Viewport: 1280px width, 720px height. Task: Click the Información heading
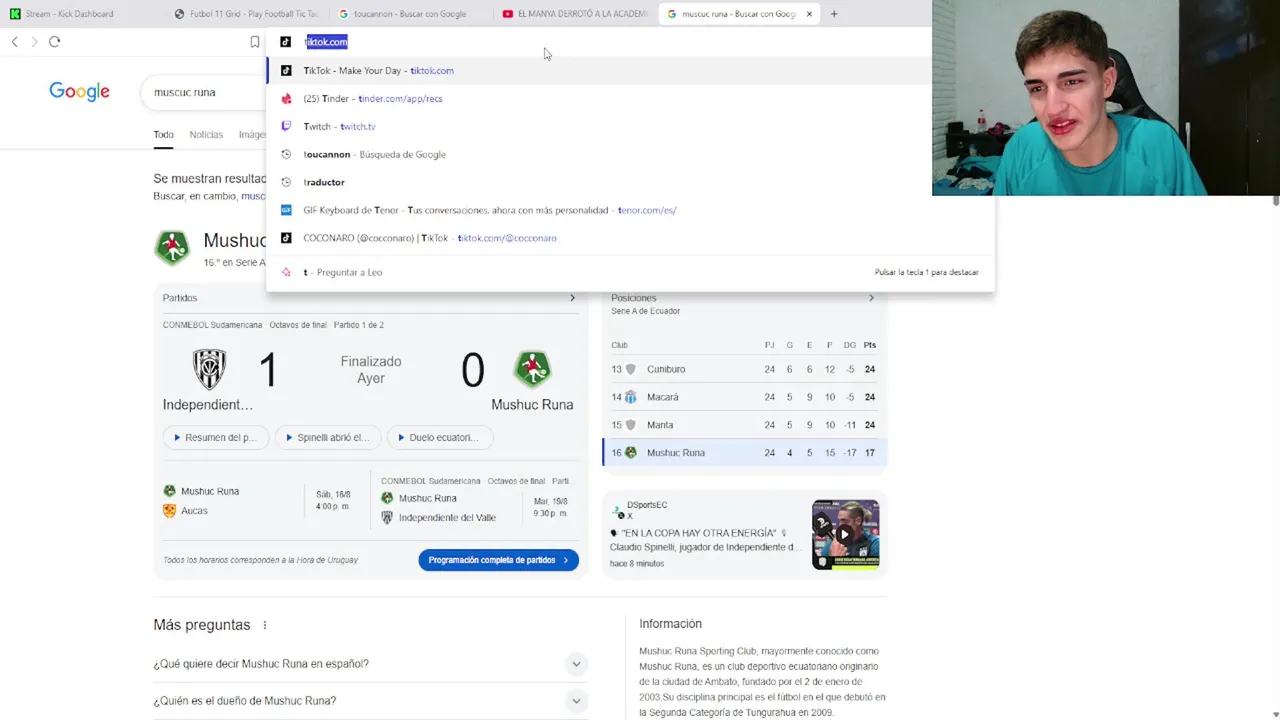point(670,624)
